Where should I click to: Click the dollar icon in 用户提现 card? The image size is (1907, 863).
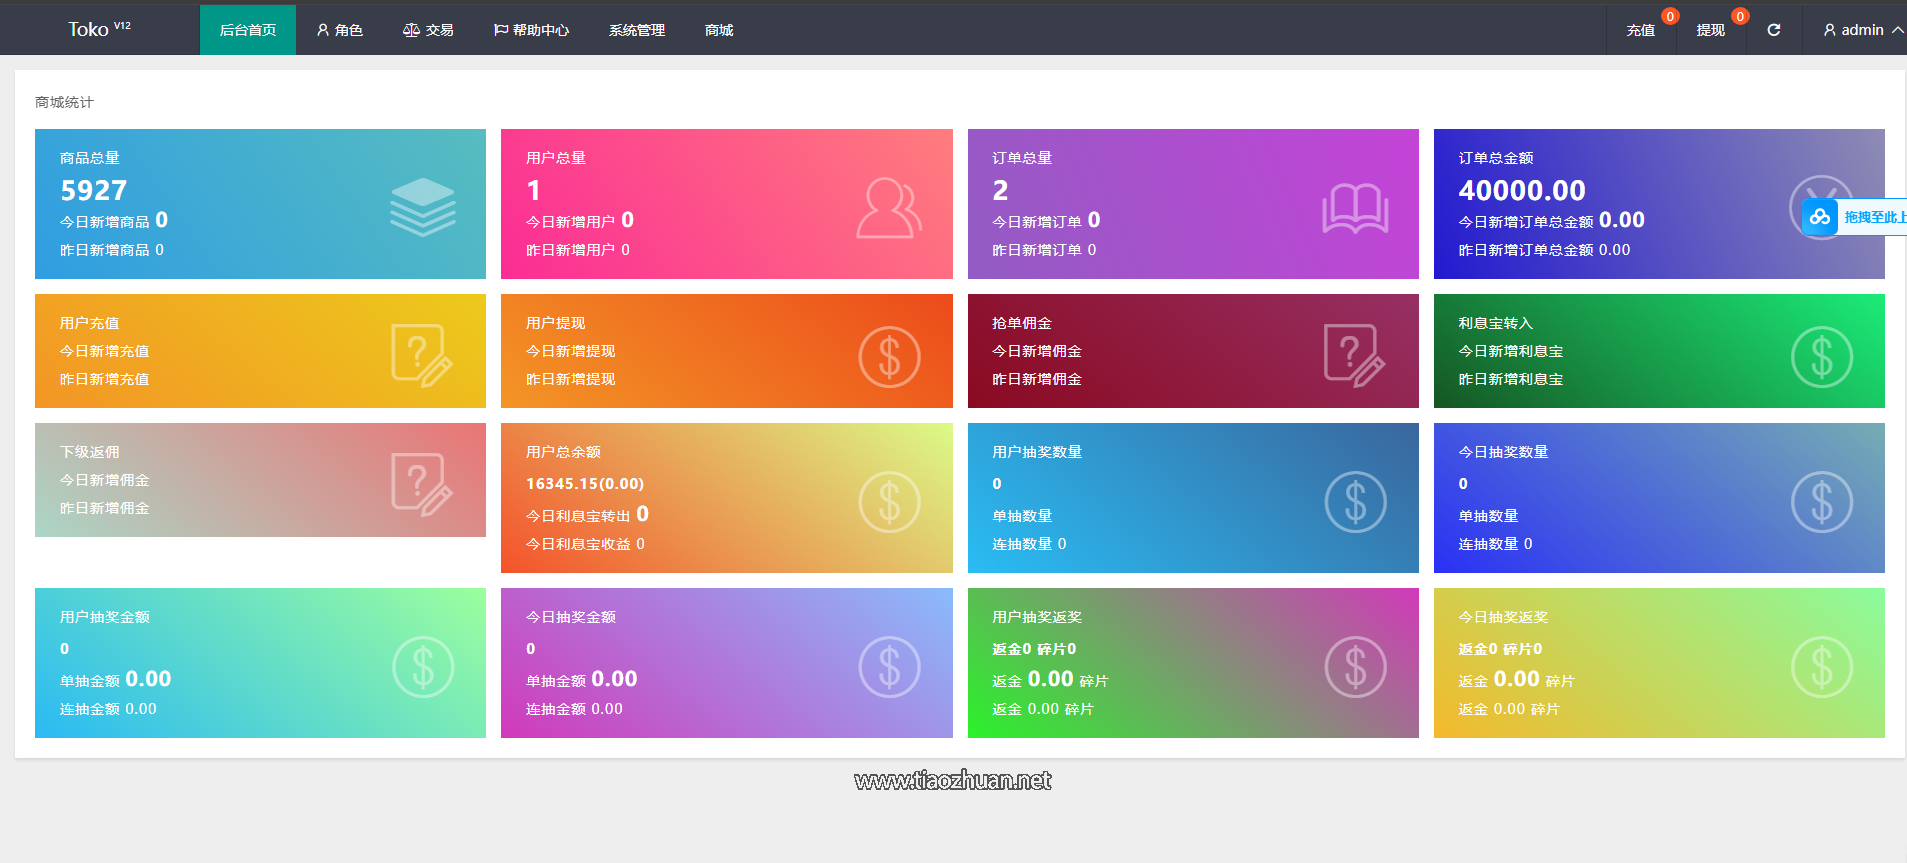889,357
